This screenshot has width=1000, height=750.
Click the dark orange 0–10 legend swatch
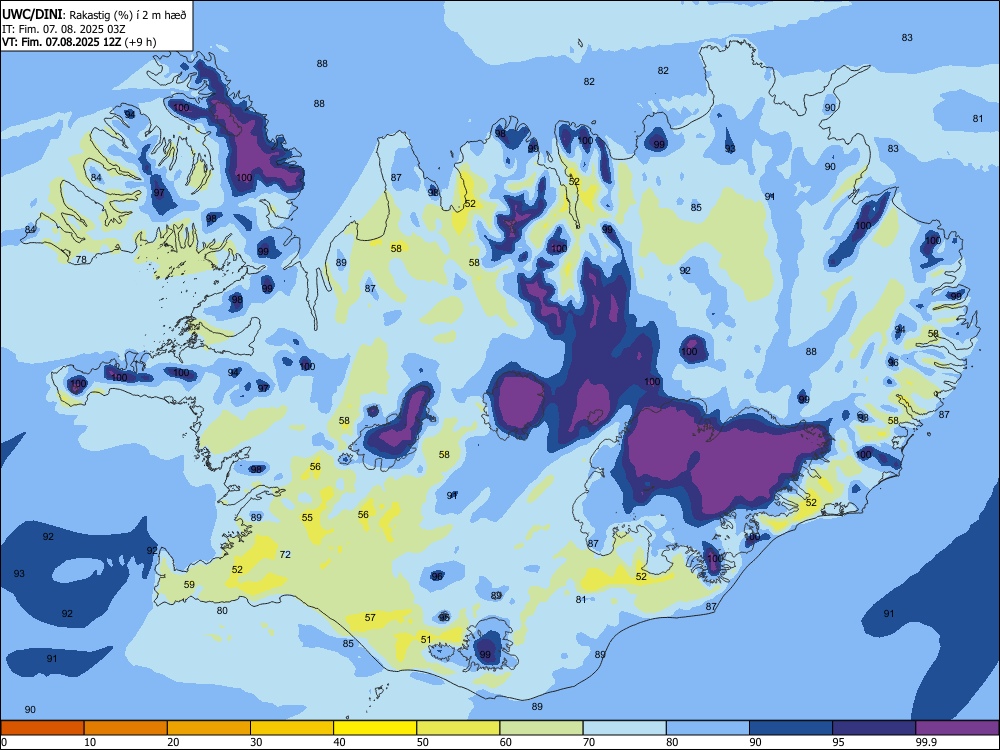click(42, 728)
